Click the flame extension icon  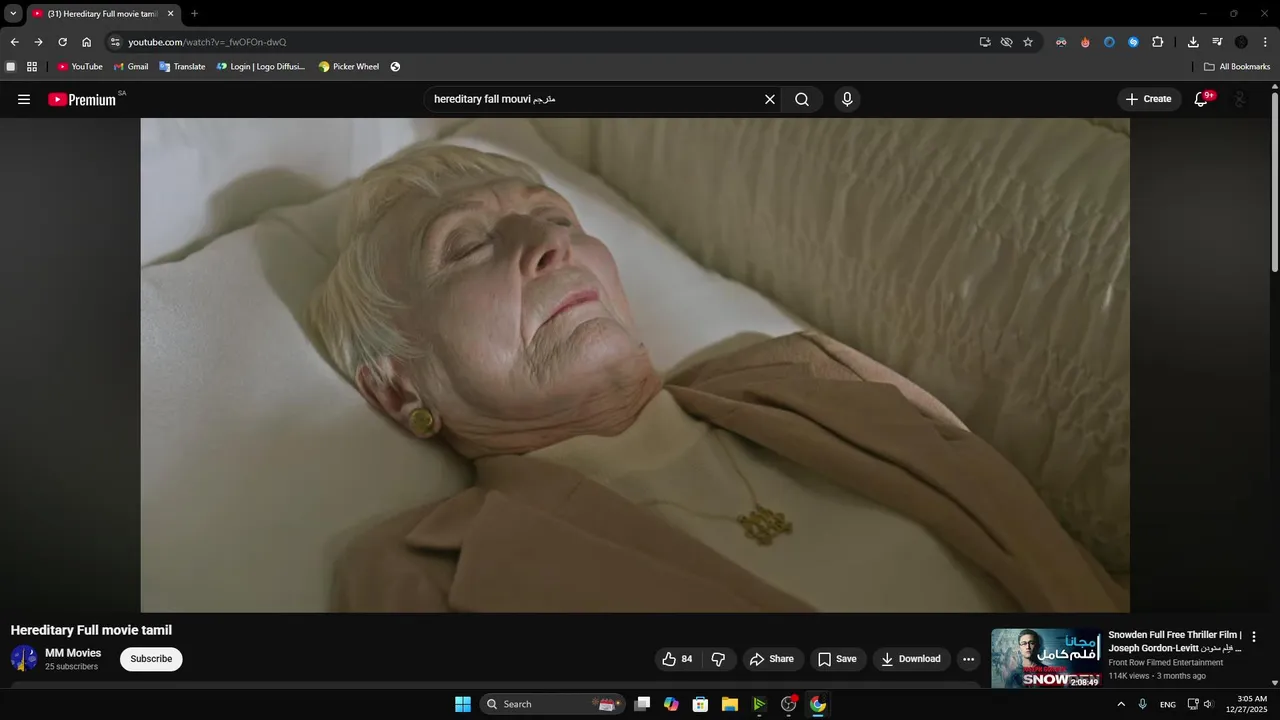pos(1085,42)
